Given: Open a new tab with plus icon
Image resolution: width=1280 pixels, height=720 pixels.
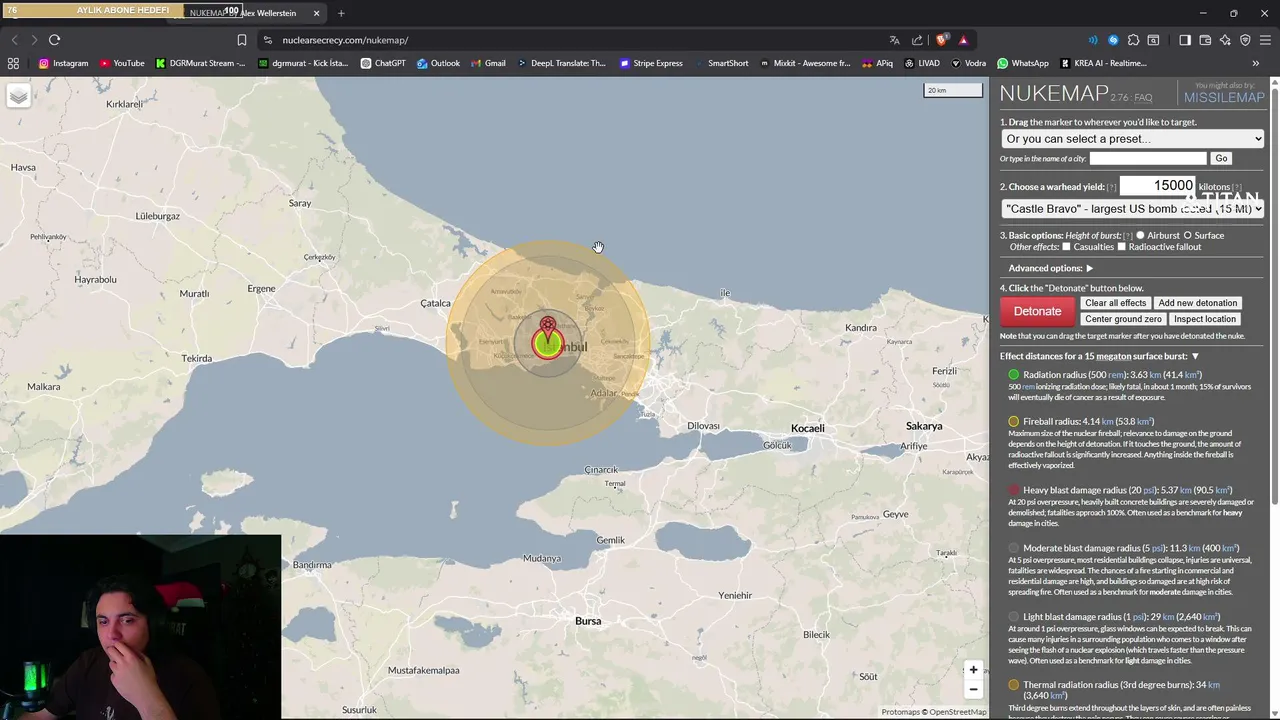Looking at the screenshot, I should point(341,13).
